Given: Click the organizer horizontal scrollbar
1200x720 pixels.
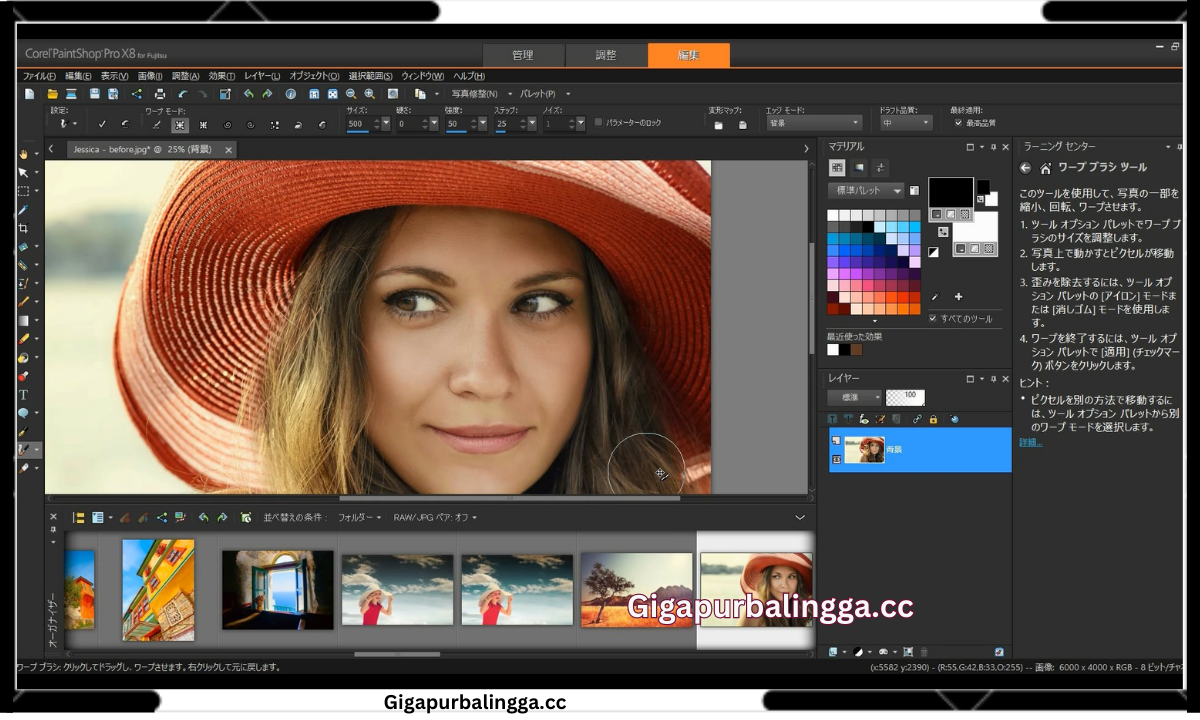Looking at the screenshot, I should tap(397, 654).
